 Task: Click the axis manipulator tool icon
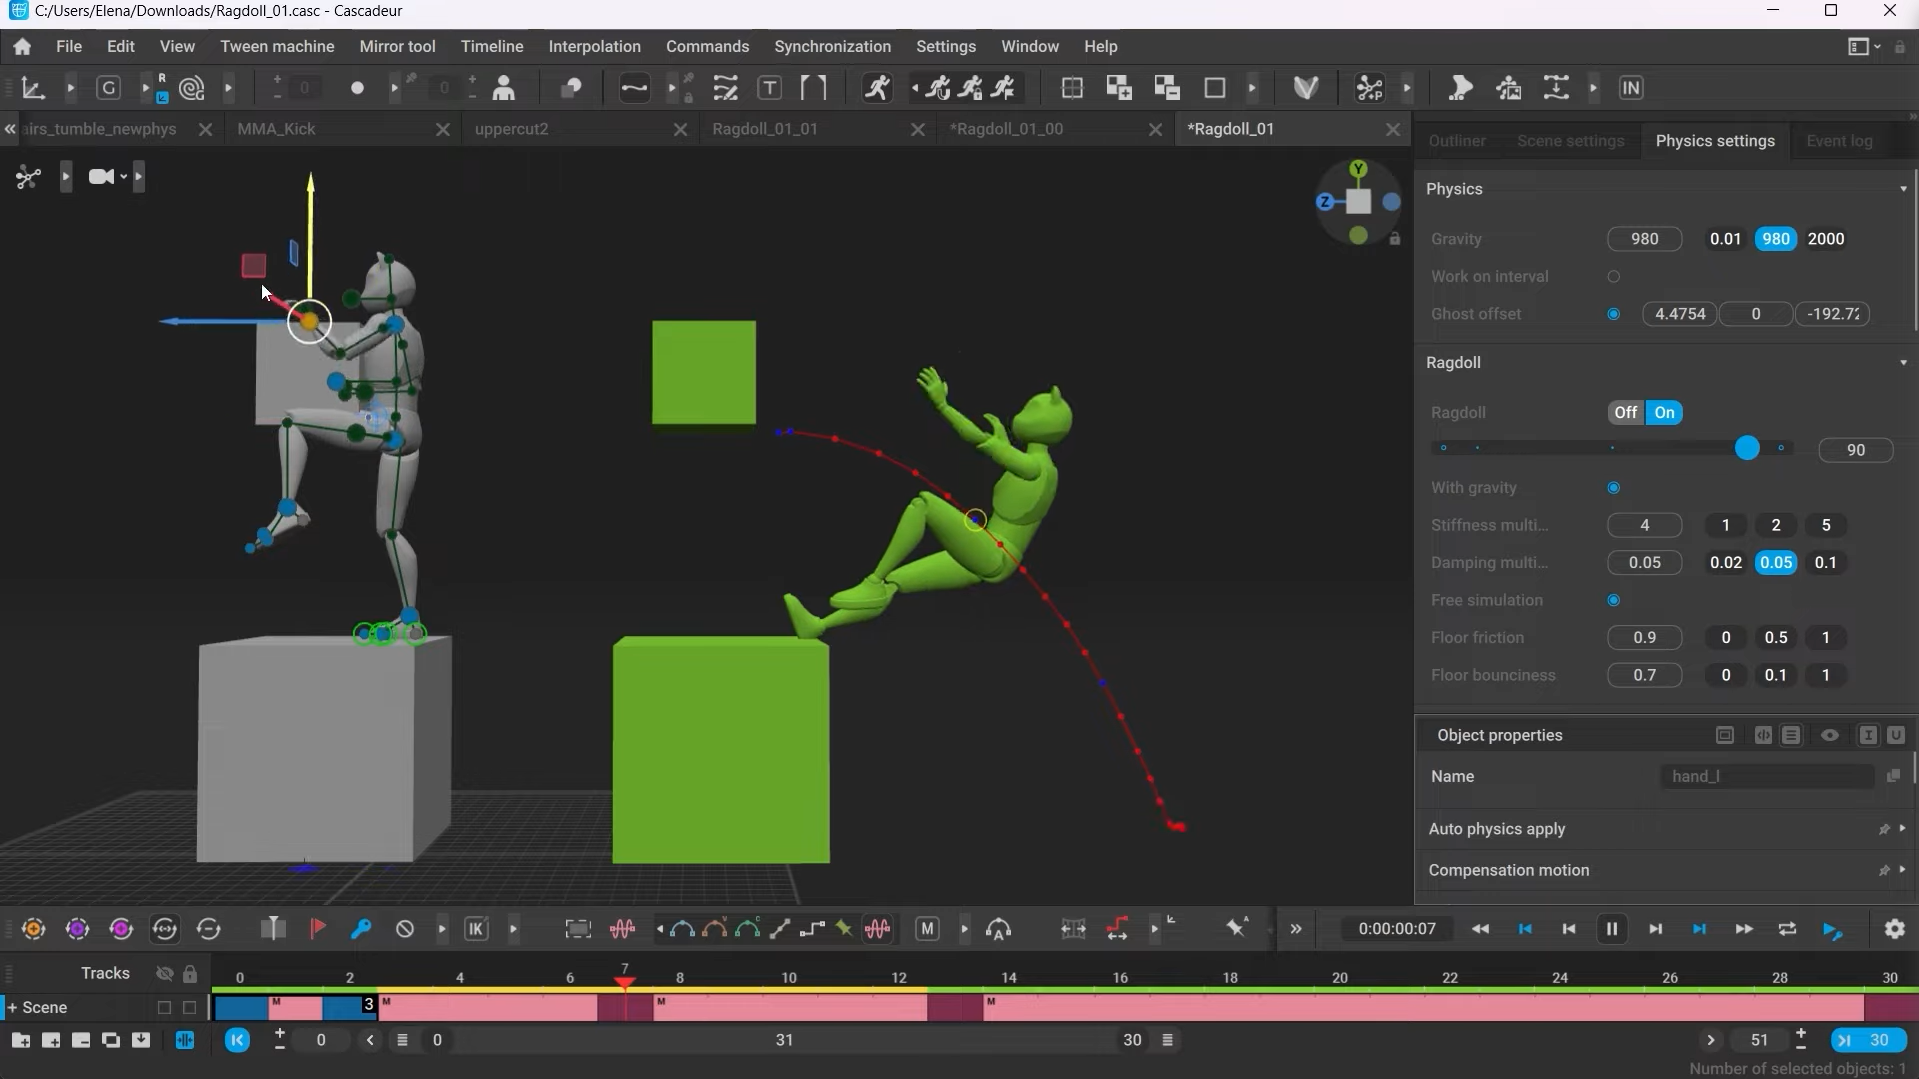pos(33,88)
